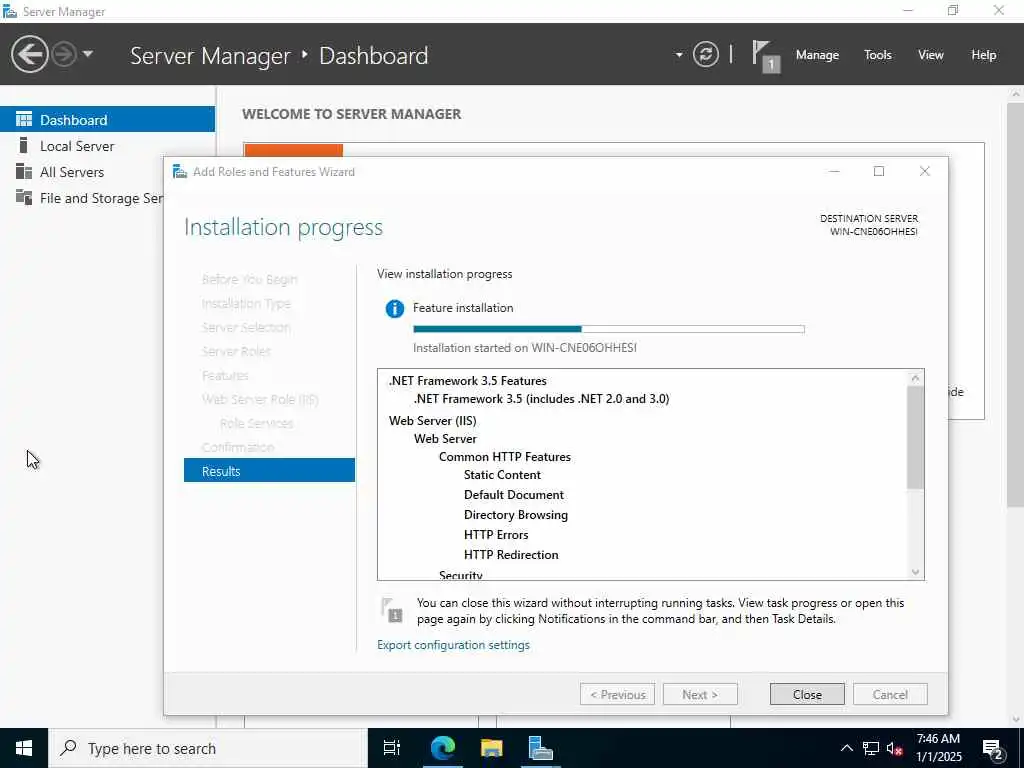Open the Manage menu
This screenshot has height=768, width=1024.
tap(817, 55)
